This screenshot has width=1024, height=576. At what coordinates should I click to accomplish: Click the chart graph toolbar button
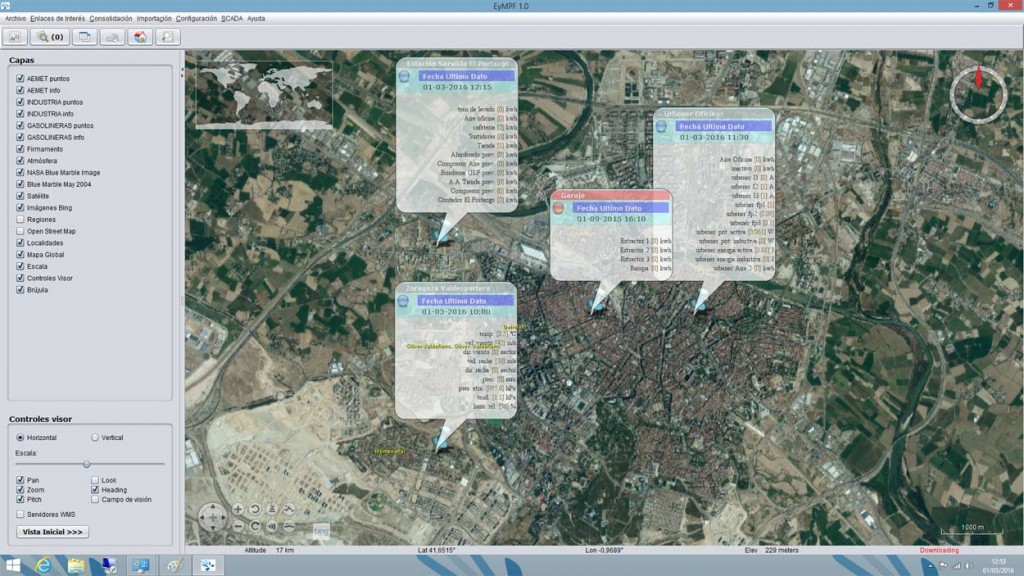pyautogui.click(x=14, y=37)
